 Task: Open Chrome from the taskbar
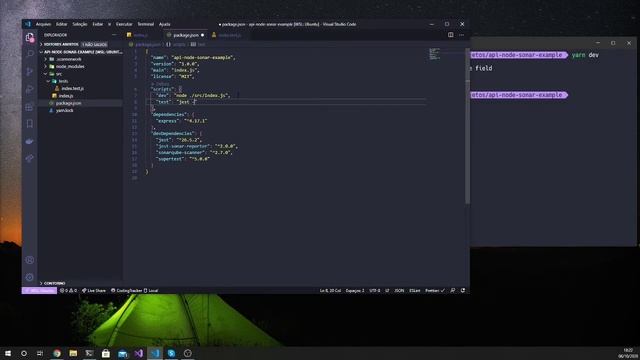click(x=57, y=353)
